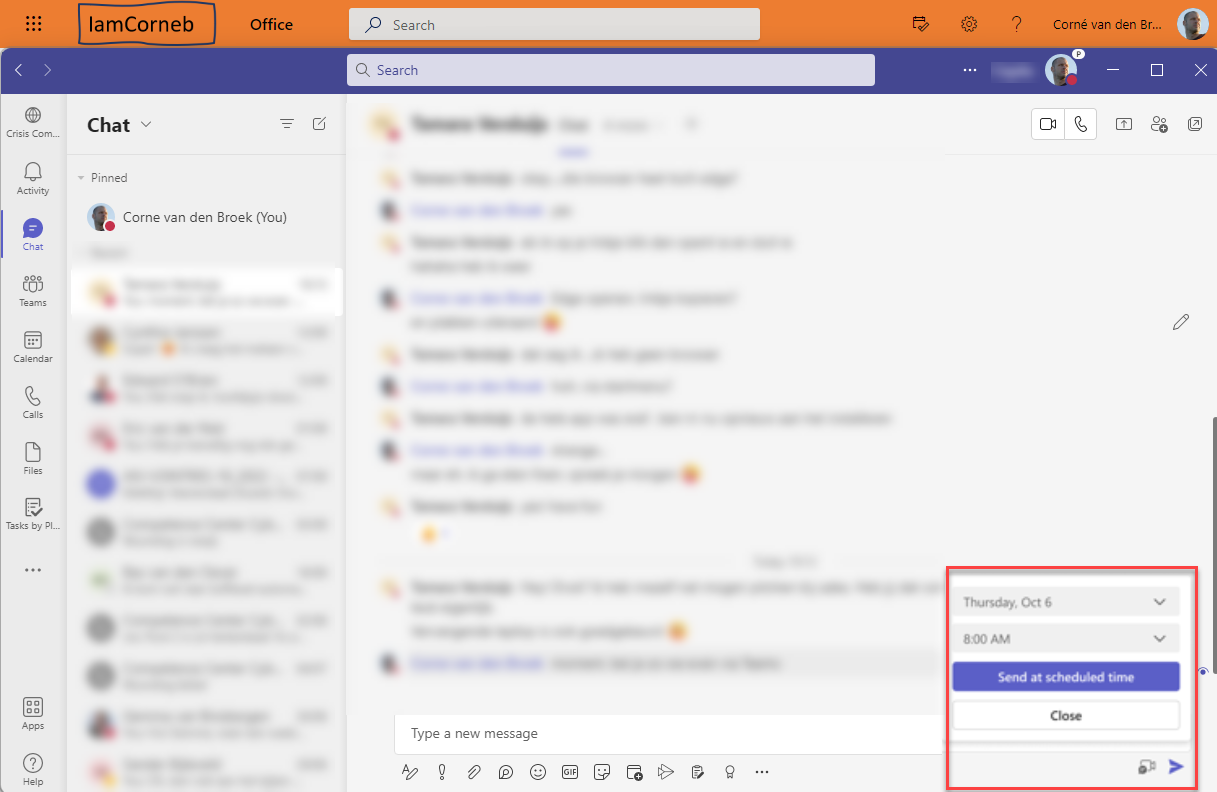Image resolution: width=1217 pixels, height=792 pixels.
Task: Show more added apps ellipsis in rail
Action: (33, 570)
